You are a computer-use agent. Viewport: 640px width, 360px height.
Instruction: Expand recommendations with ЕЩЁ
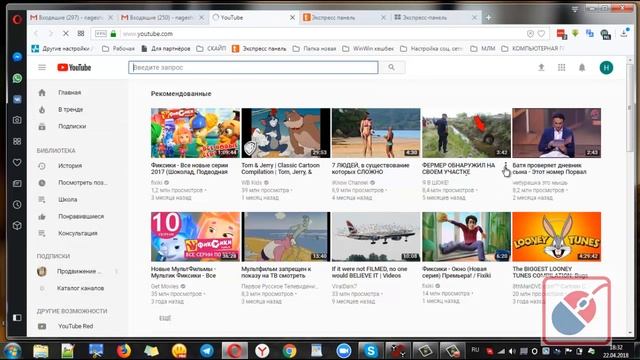click(165, 318)
